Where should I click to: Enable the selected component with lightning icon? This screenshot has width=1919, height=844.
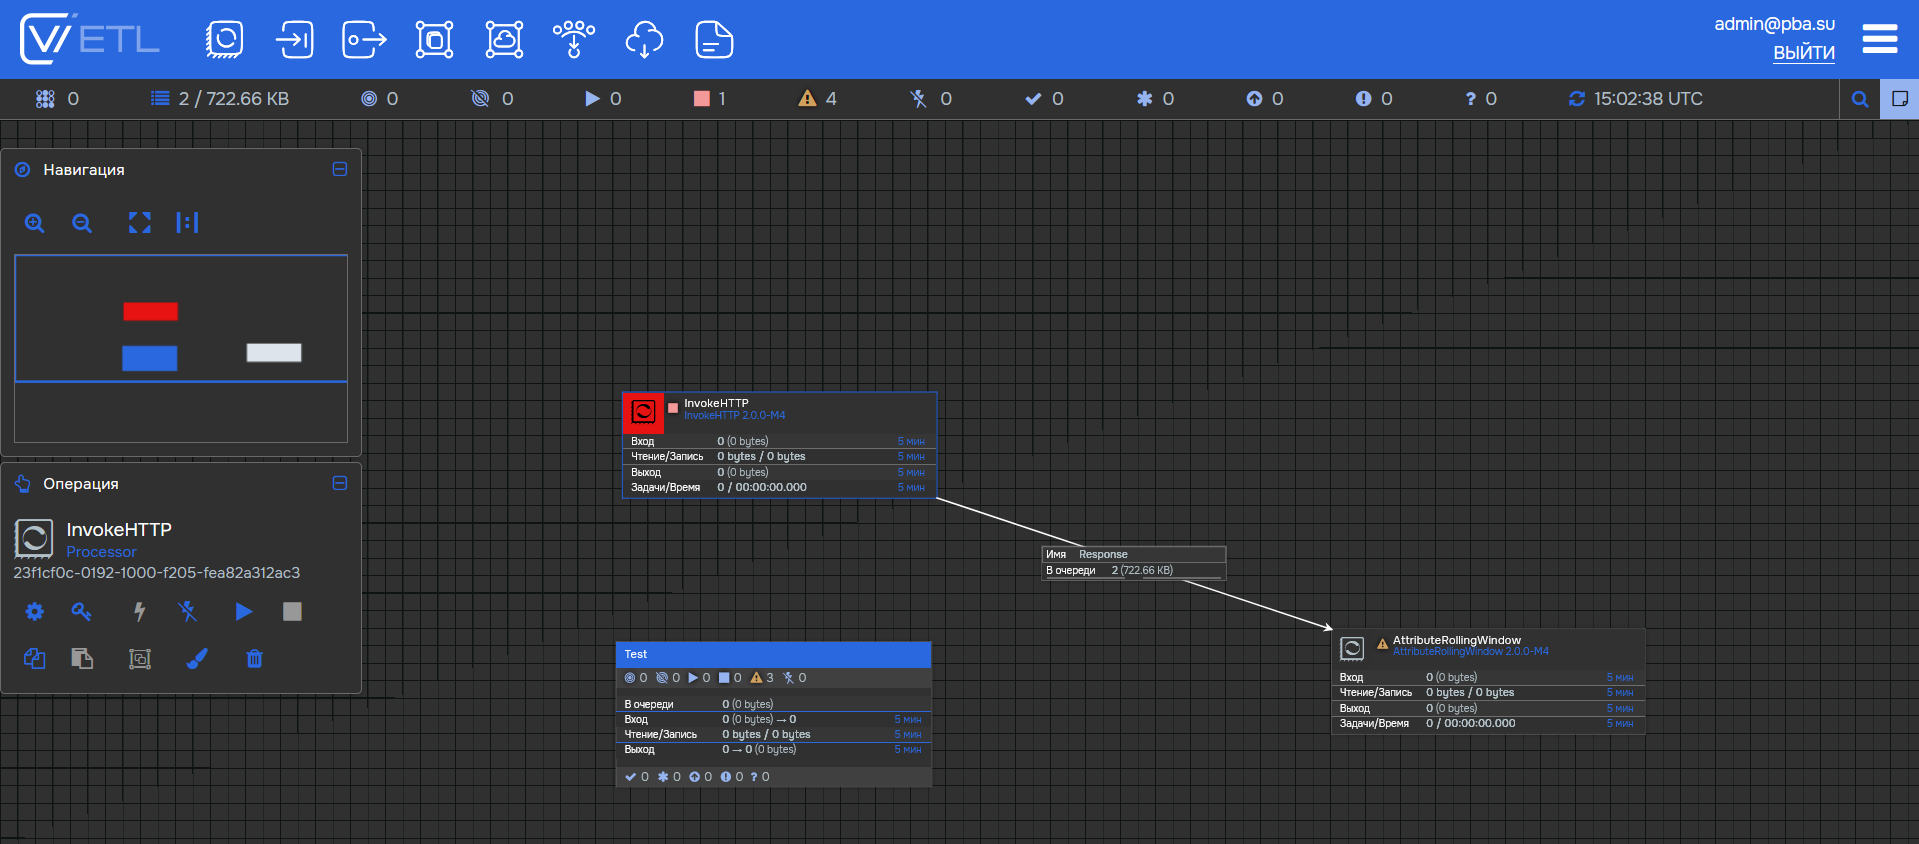tap(140, 611)
